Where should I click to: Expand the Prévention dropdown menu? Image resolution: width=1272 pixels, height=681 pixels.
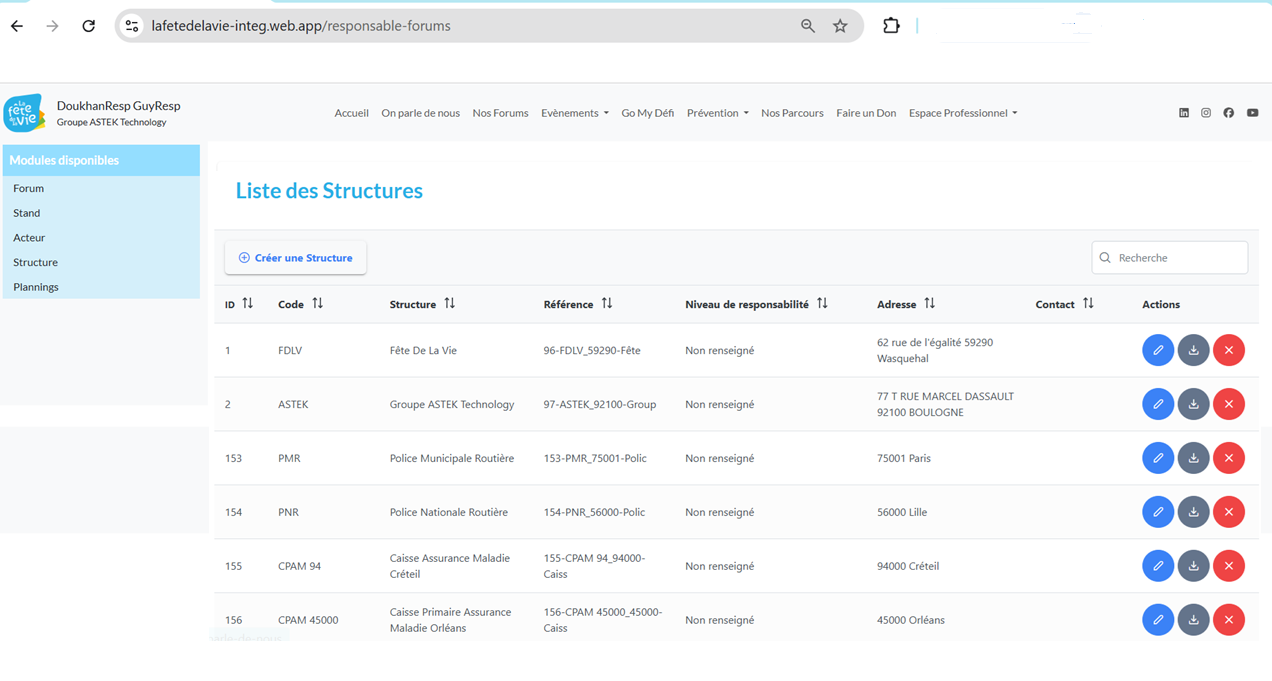(x=717, y=113)
